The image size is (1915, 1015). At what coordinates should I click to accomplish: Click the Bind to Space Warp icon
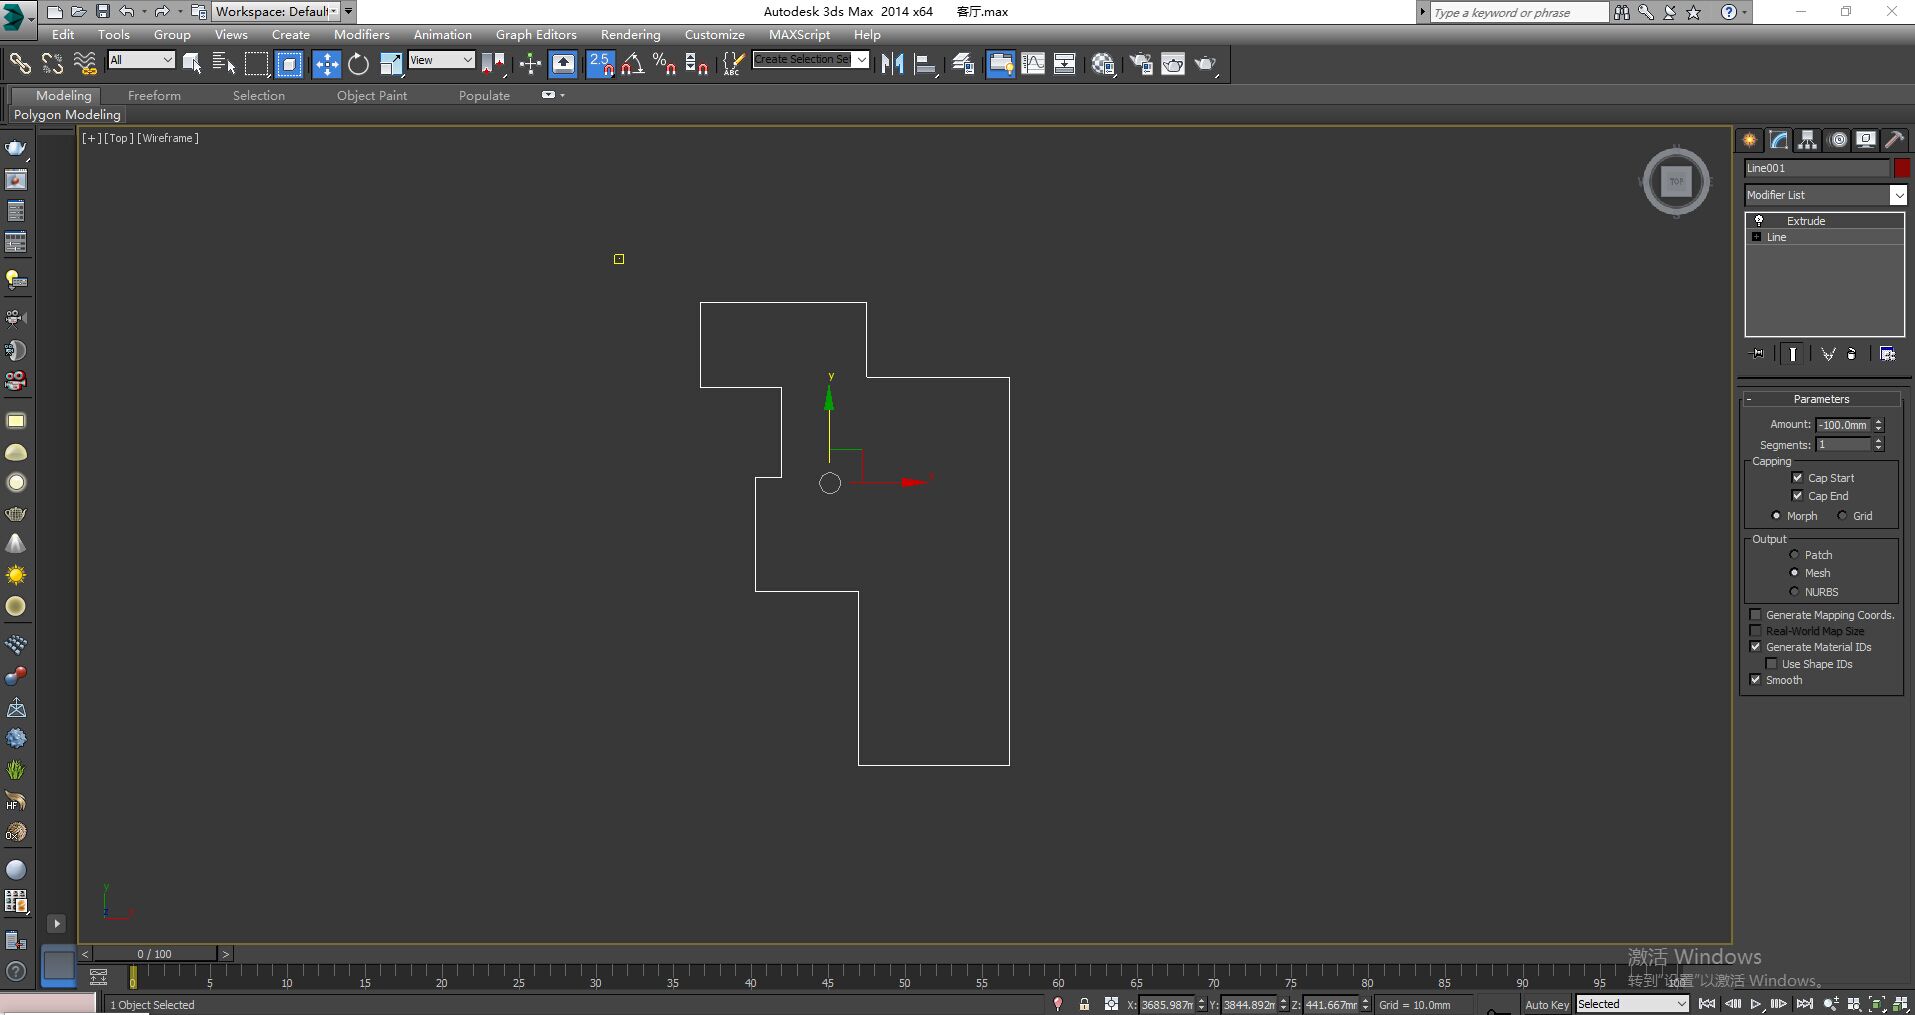click(x=85, y=64)
